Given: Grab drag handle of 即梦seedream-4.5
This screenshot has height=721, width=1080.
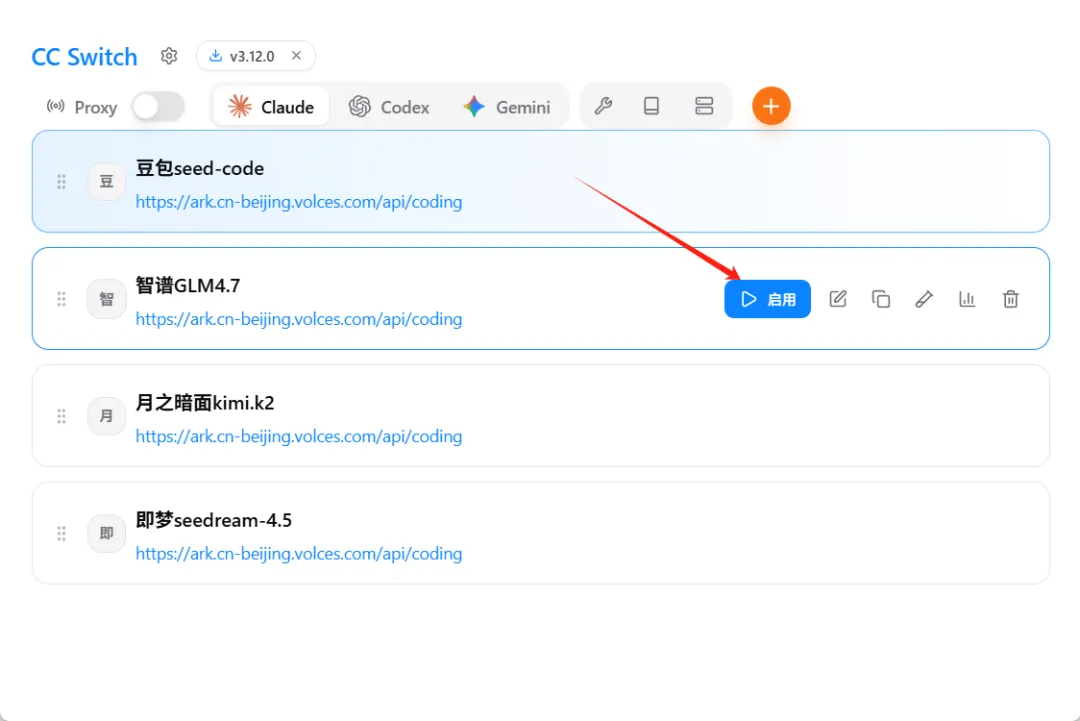Looking at the screenshot, I should pyautogui.click(x=61, y=534).
